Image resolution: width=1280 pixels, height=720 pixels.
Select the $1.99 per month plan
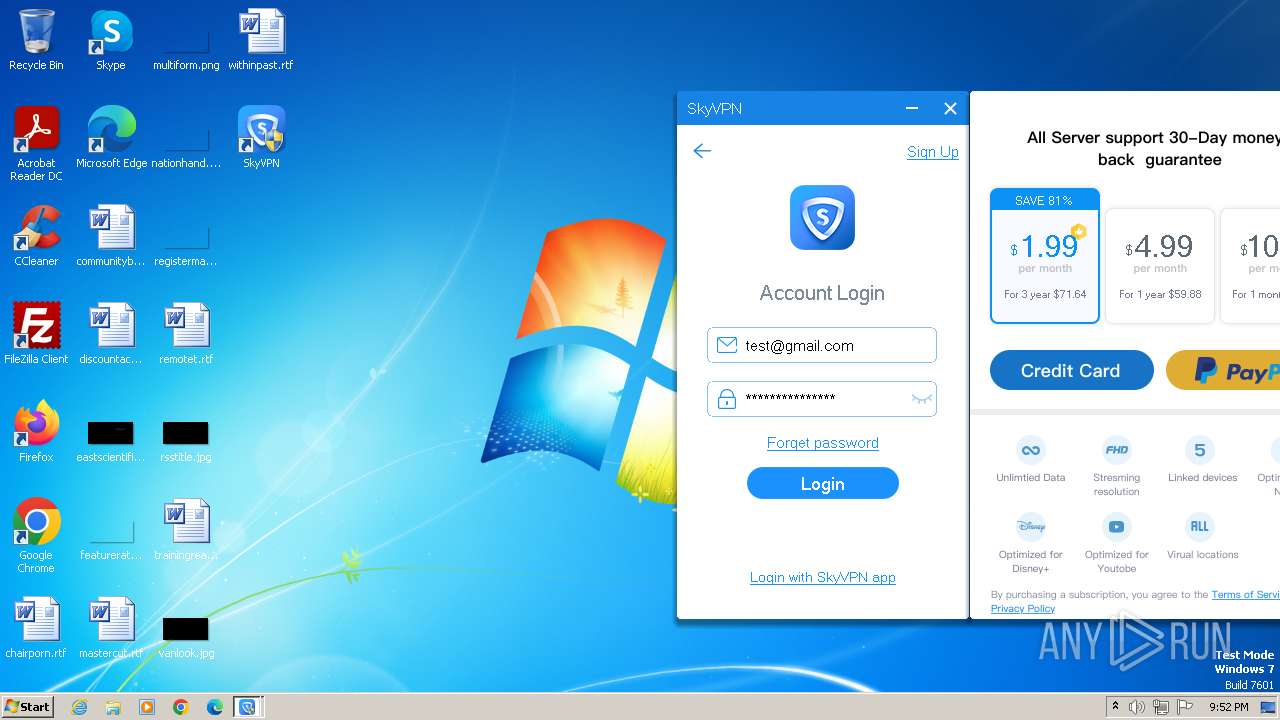coord(1044,256)
